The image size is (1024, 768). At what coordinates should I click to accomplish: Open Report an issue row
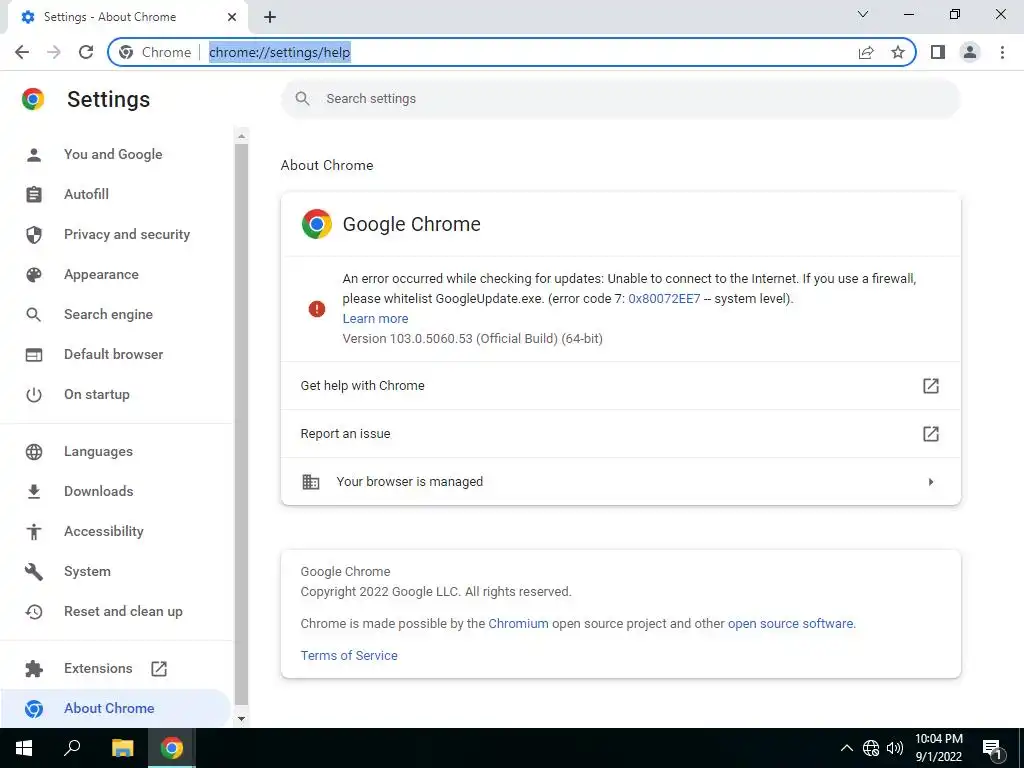pyautogui.click(x=620, y=434)
